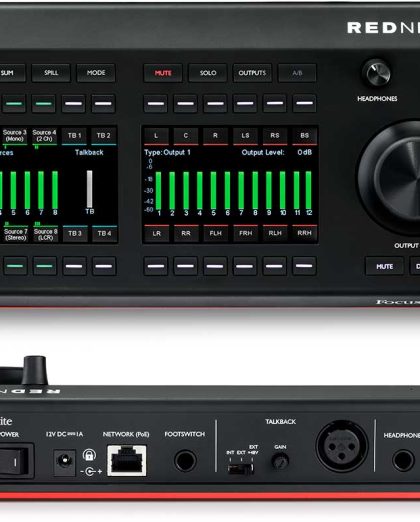Click the 12V DC power input jack
The height and width of the screenshot is (522, 420).
point(64,462)
